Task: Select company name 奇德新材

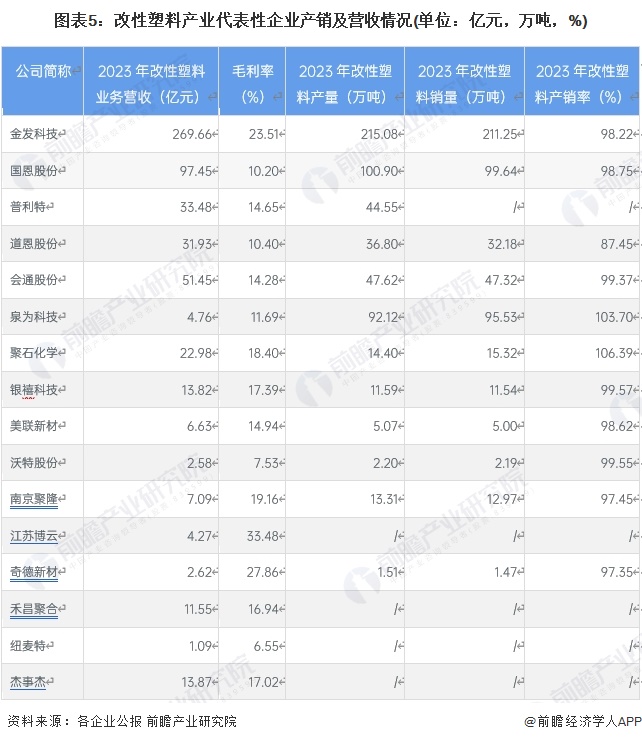Action: (x=34, y=572)
